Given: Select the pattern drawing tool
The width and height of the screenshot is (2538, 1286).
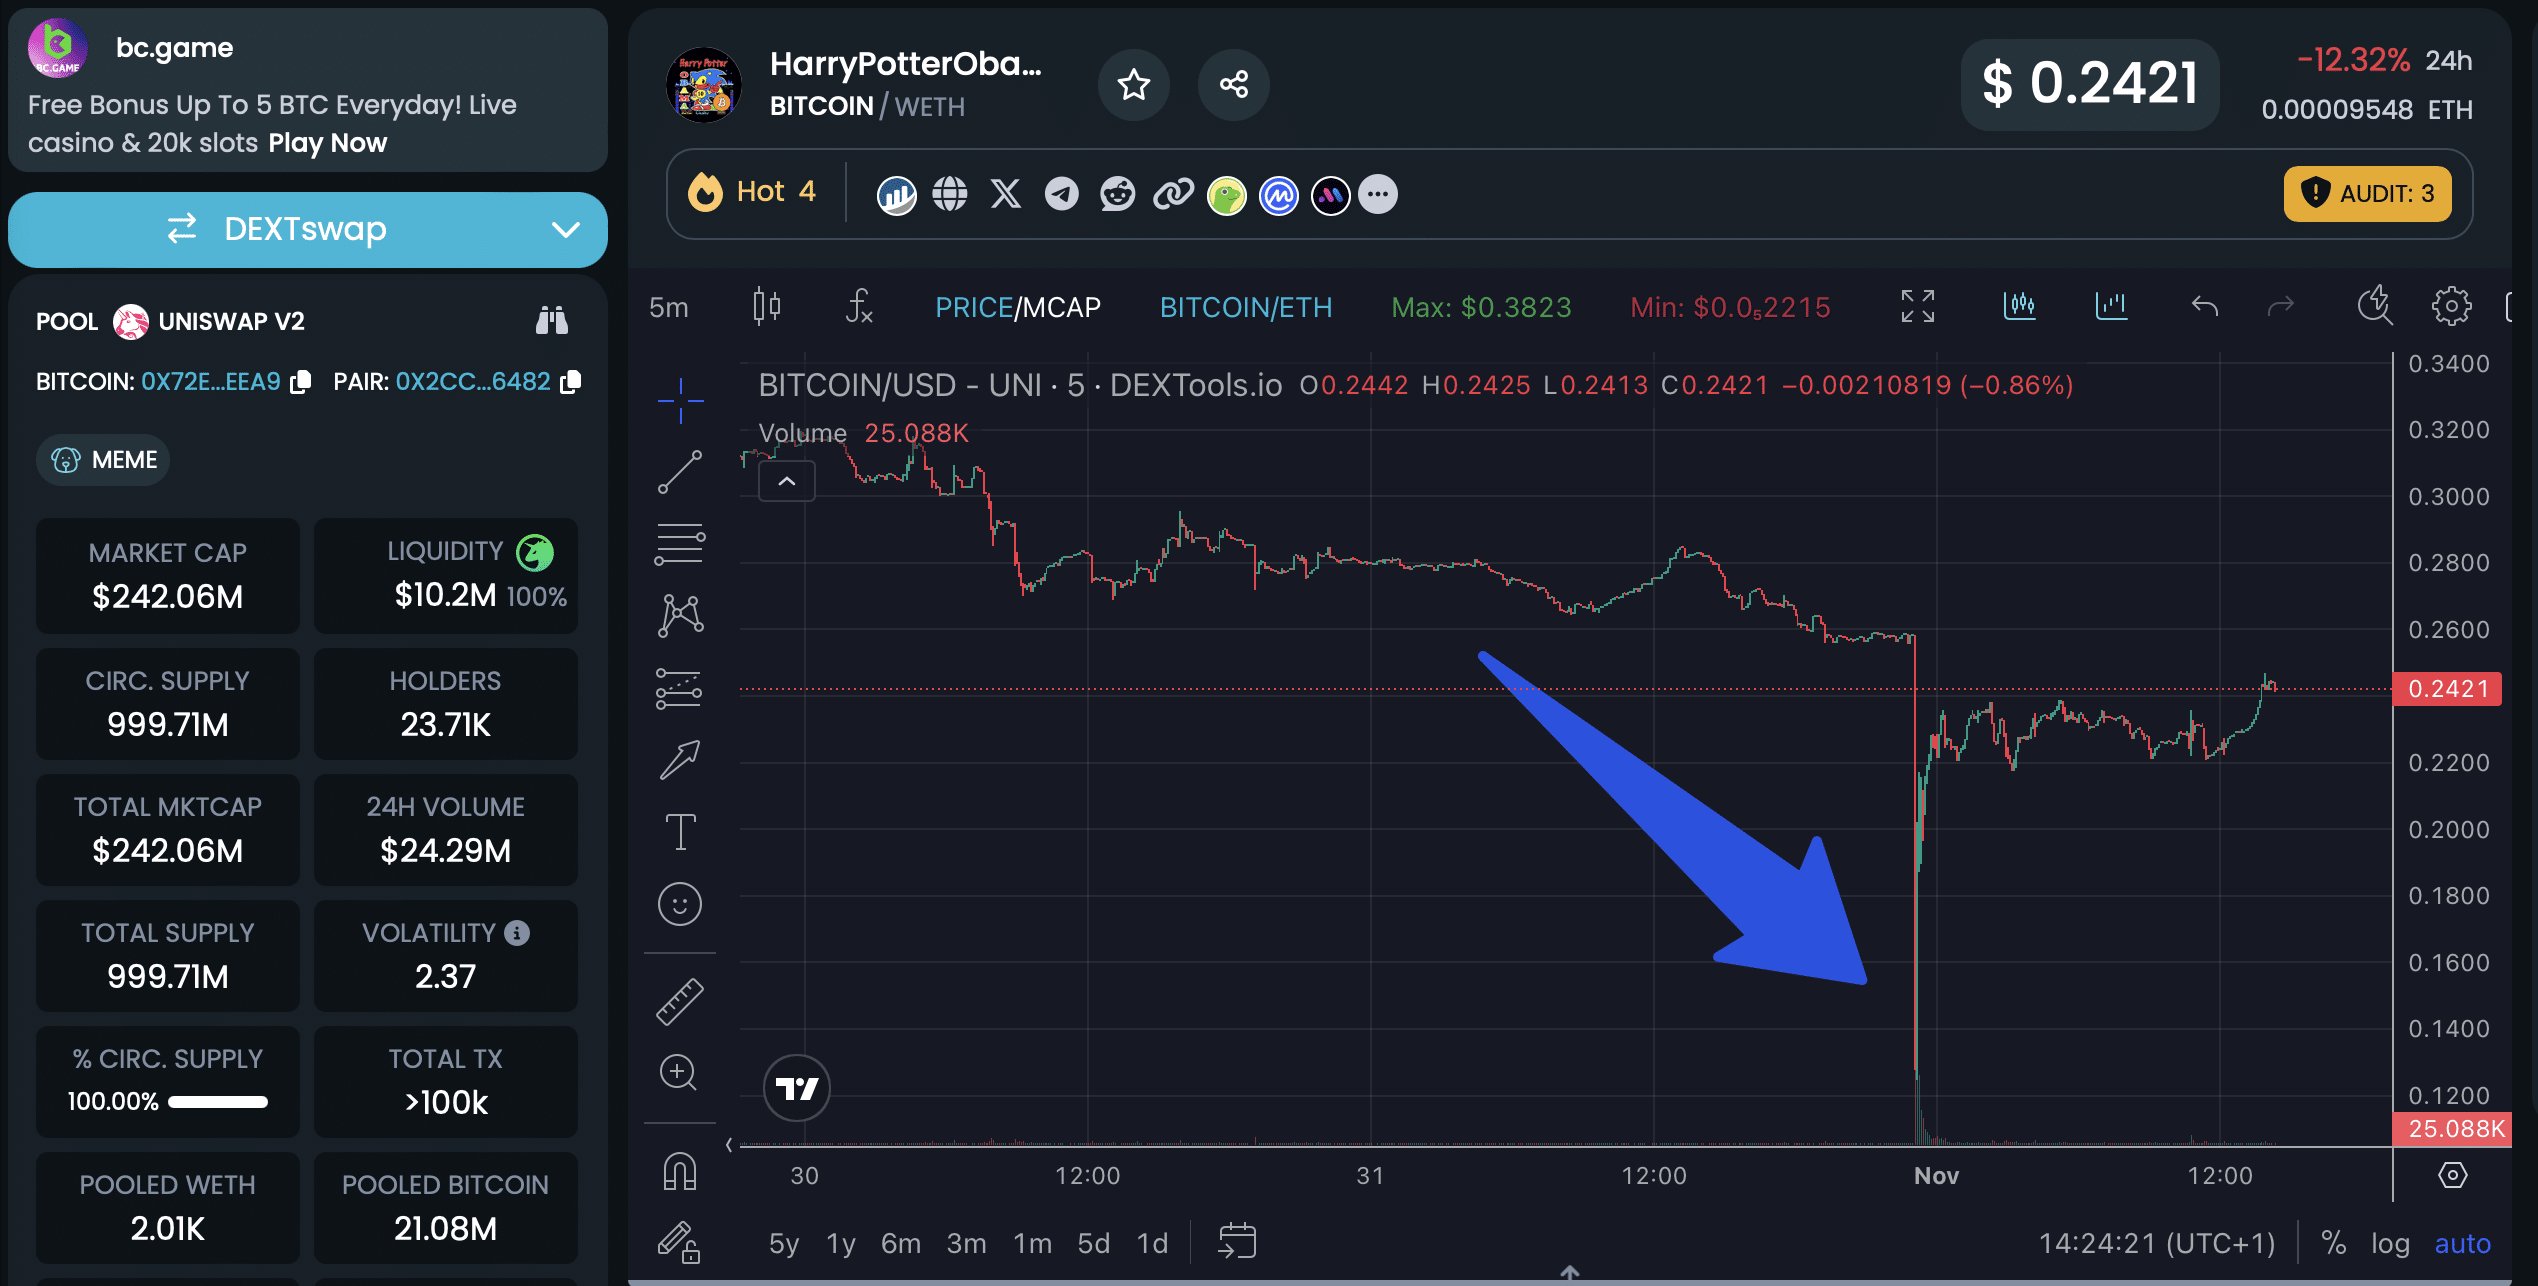Looking at the screenshot, I should (680, 616).
